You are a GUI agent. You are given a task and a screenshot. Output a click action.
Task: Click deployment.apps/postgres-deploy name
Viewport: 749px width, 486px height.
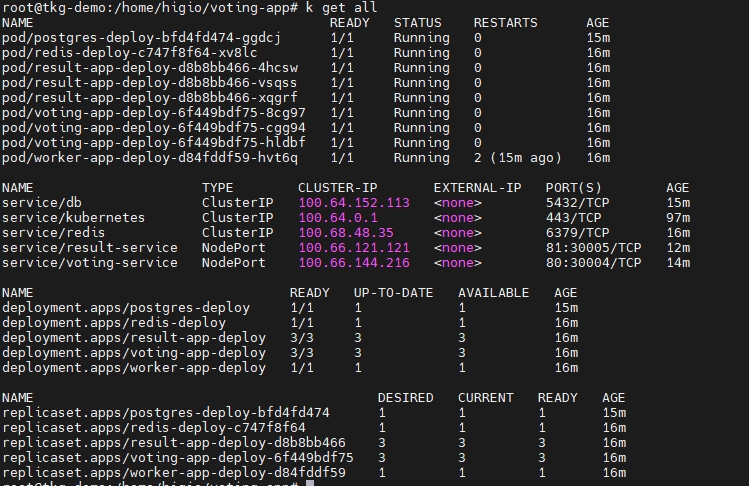coord(125,307)
